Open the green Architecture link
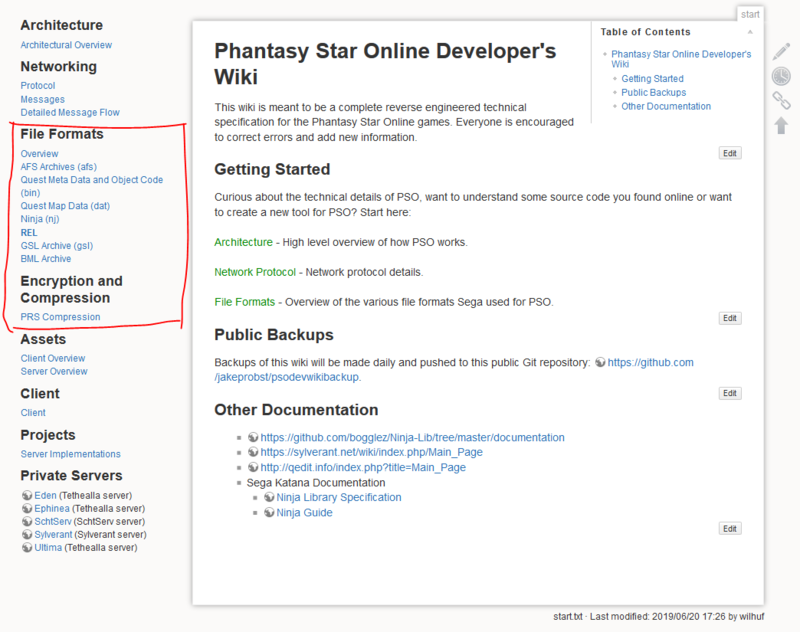The image size is (800, 632). pos(243,242)
